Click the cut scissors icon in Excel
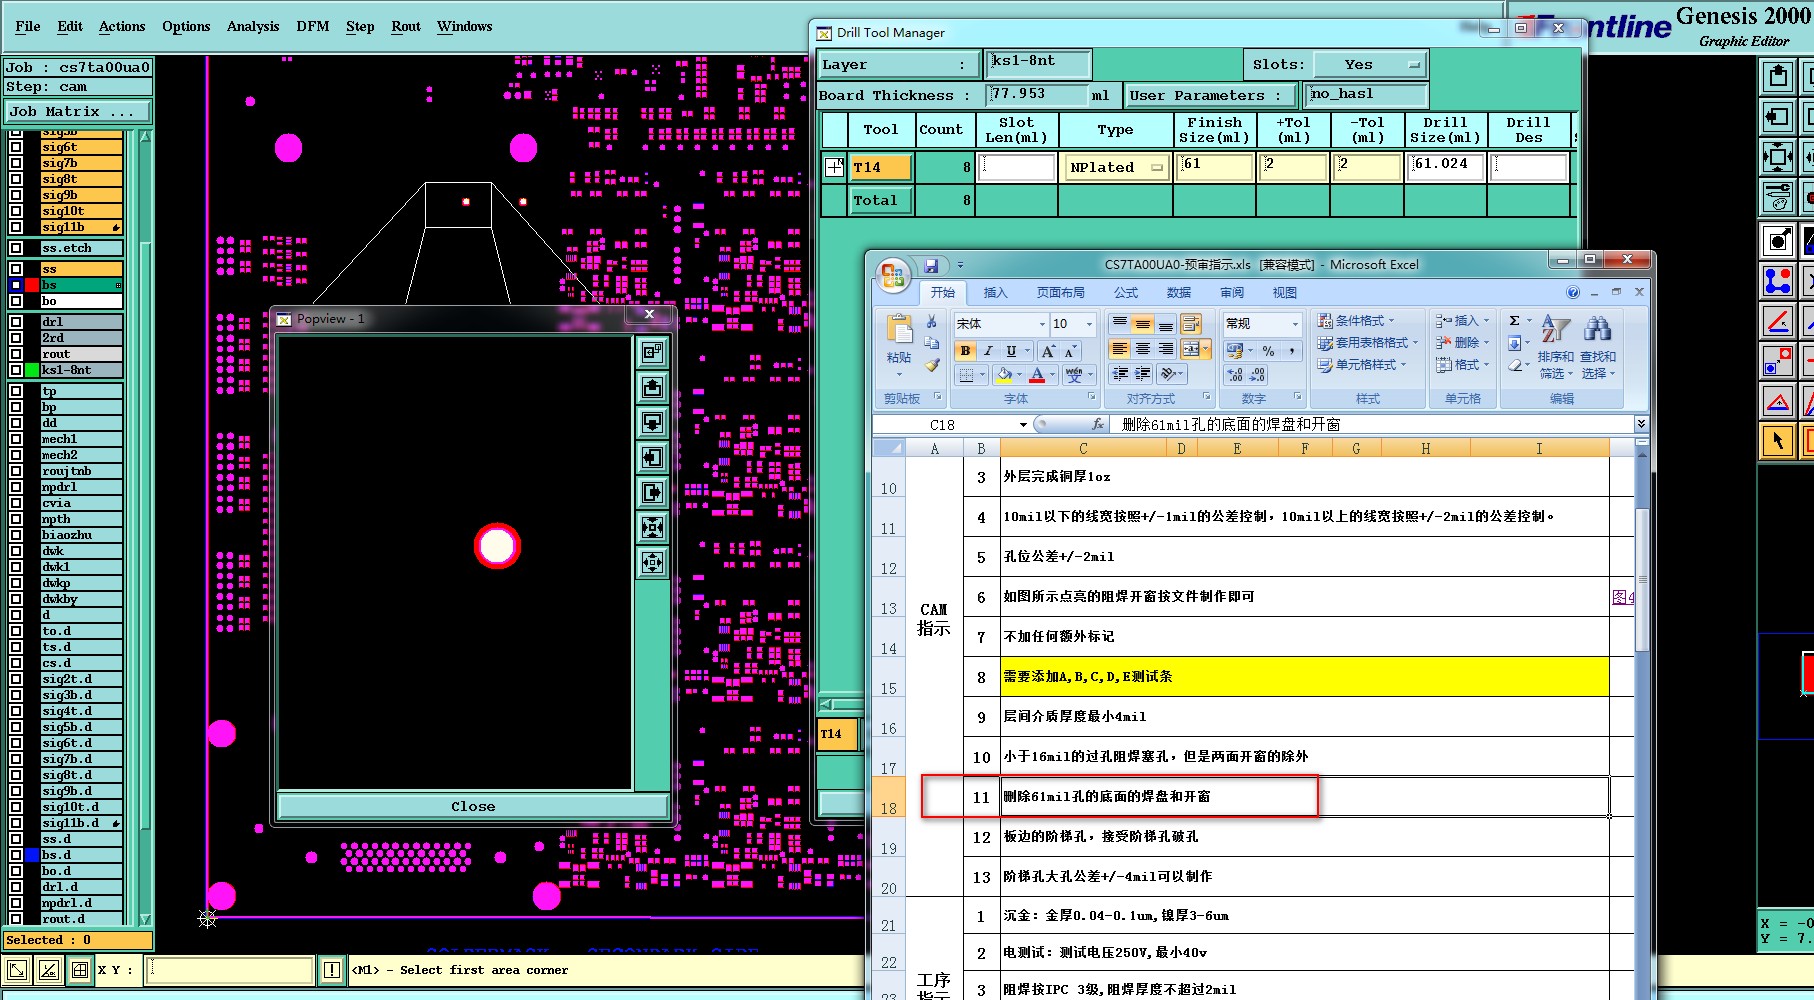The height and width of the screenshot is (1000, 1814). [932, 322]
